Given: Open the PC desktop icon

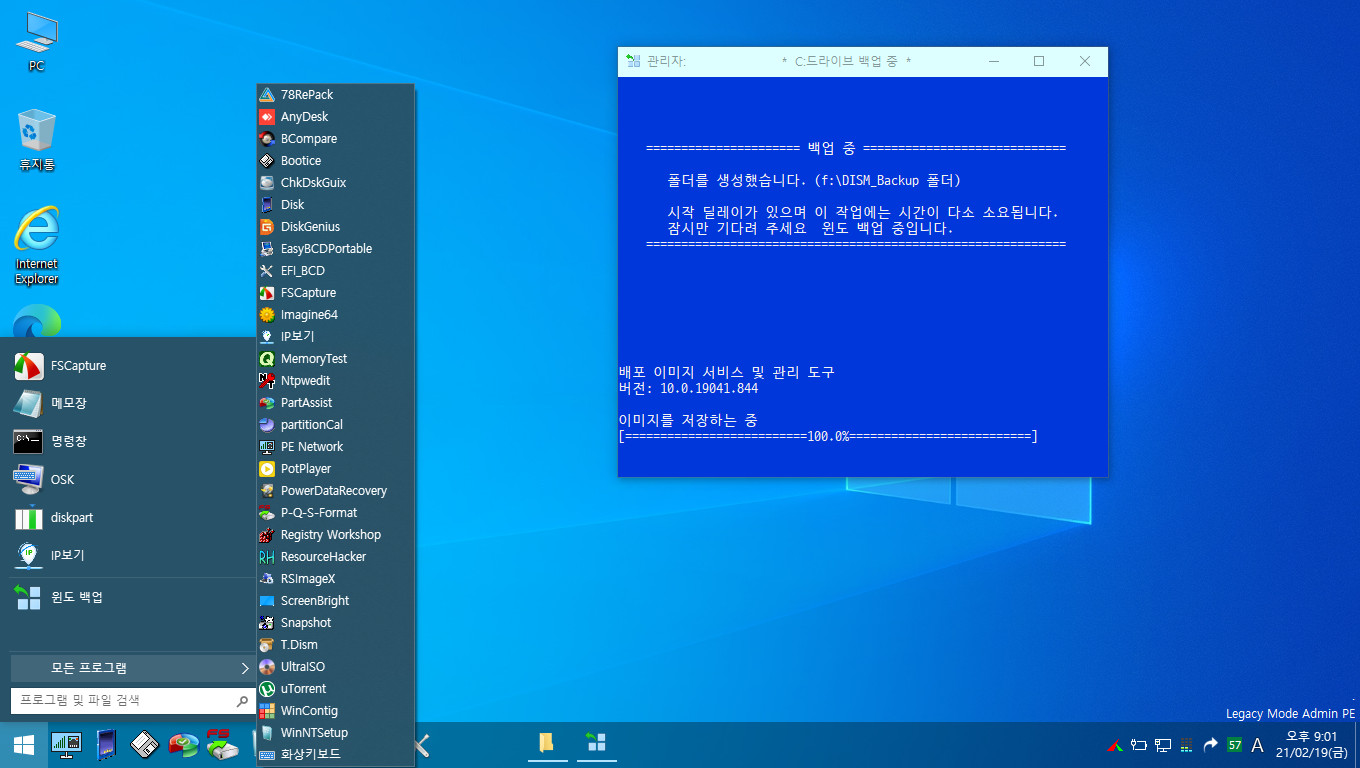Looking at the screenshot, I should pos(36,43).
